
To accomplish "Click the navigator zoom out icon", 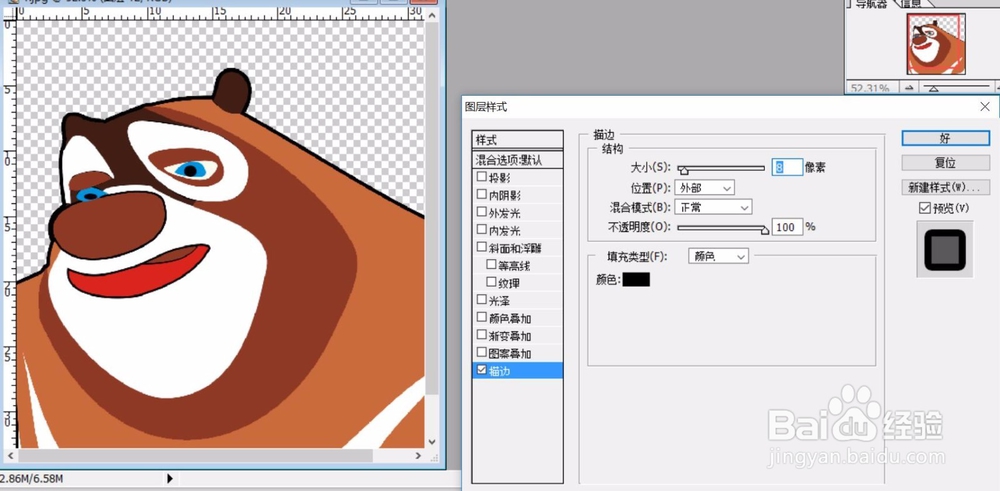I will tap(909, 88).
